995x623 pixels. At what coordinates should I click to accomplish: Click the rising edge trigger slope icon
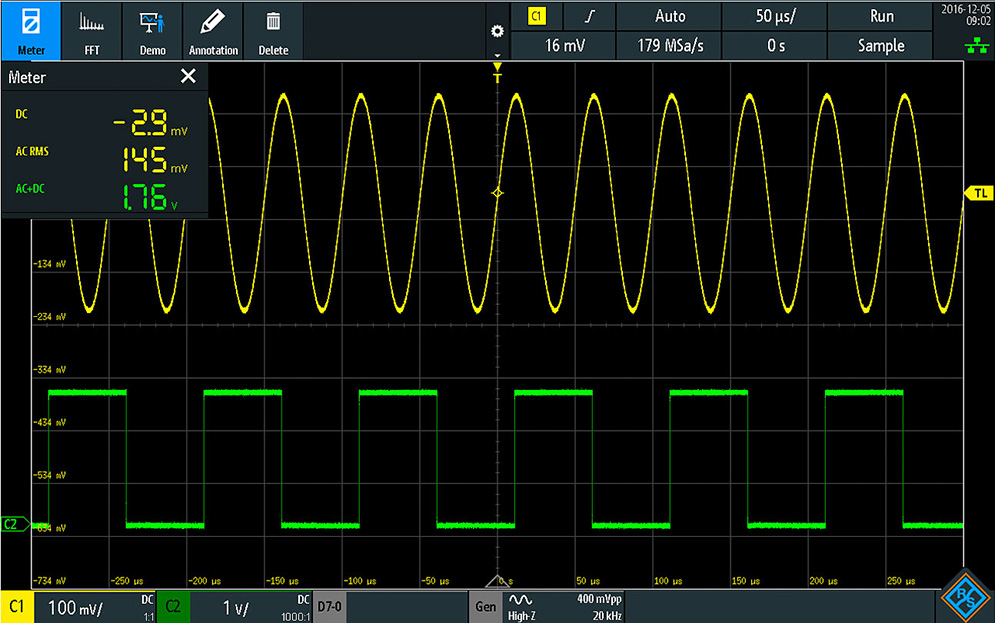pyautogui.click(x=590, y=16)
